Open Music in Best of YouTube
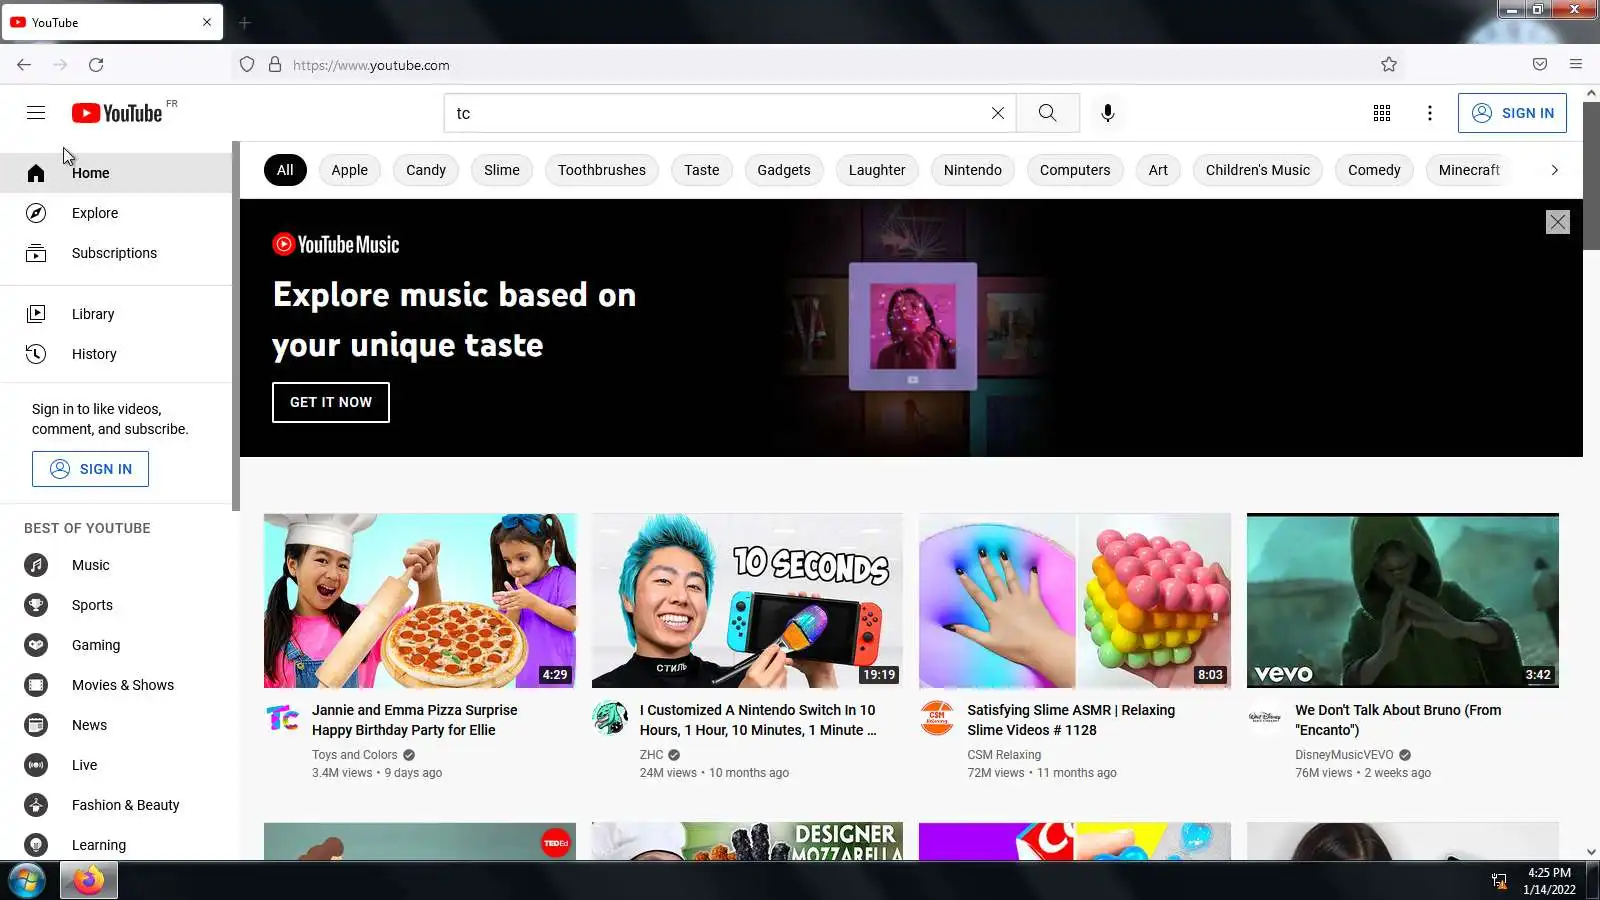 [116, 565]
